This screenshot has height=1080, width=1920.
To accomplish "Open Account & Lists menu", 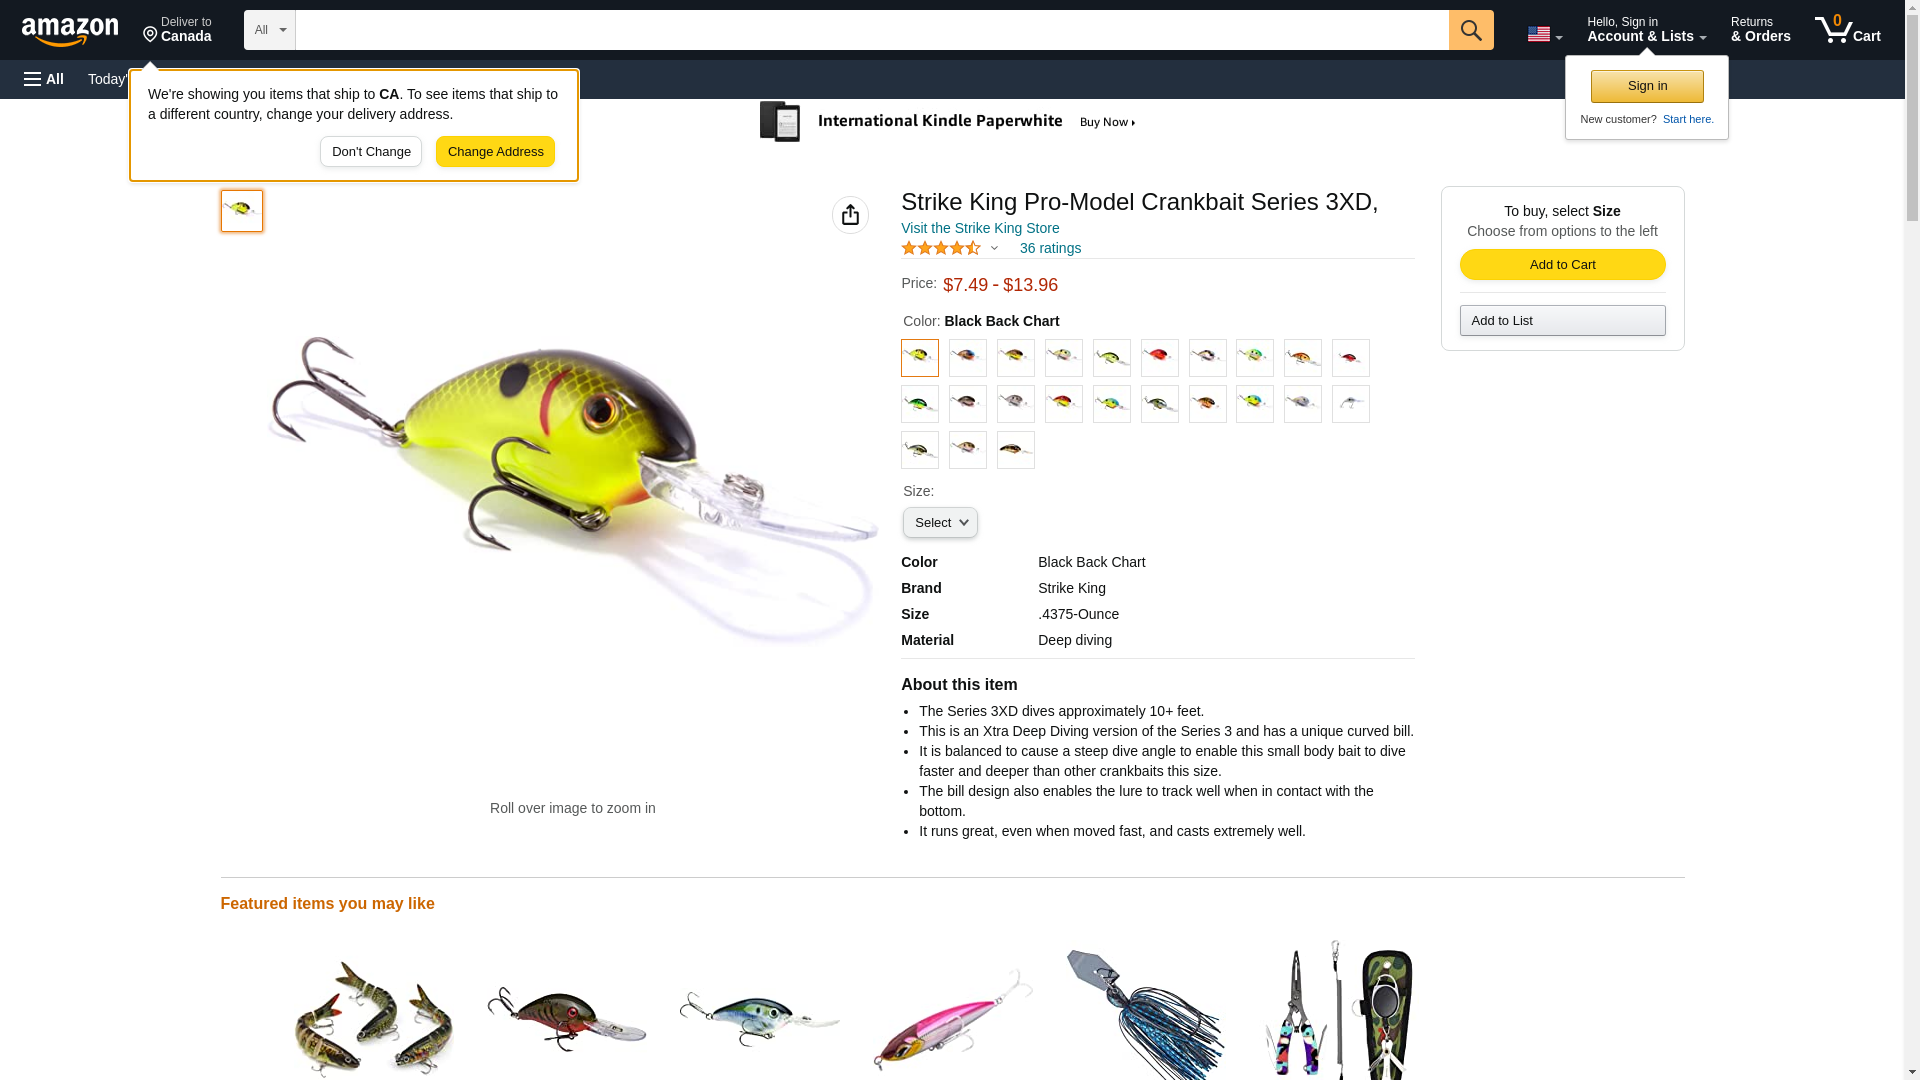I will tap(1646, 30).
